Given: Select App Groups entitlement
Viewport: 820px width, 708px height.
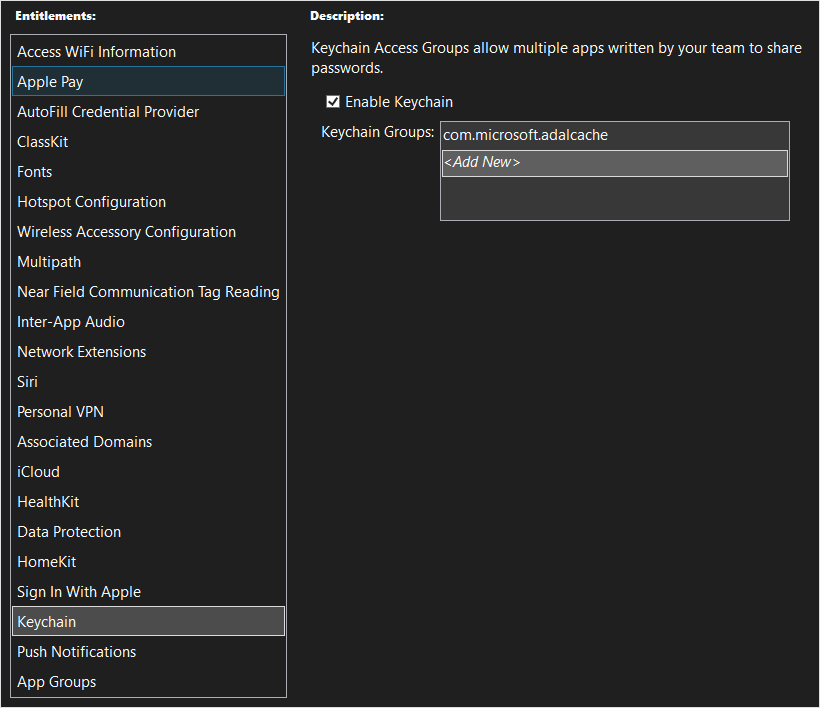Looking at the screenshot, I should [57, 682].
